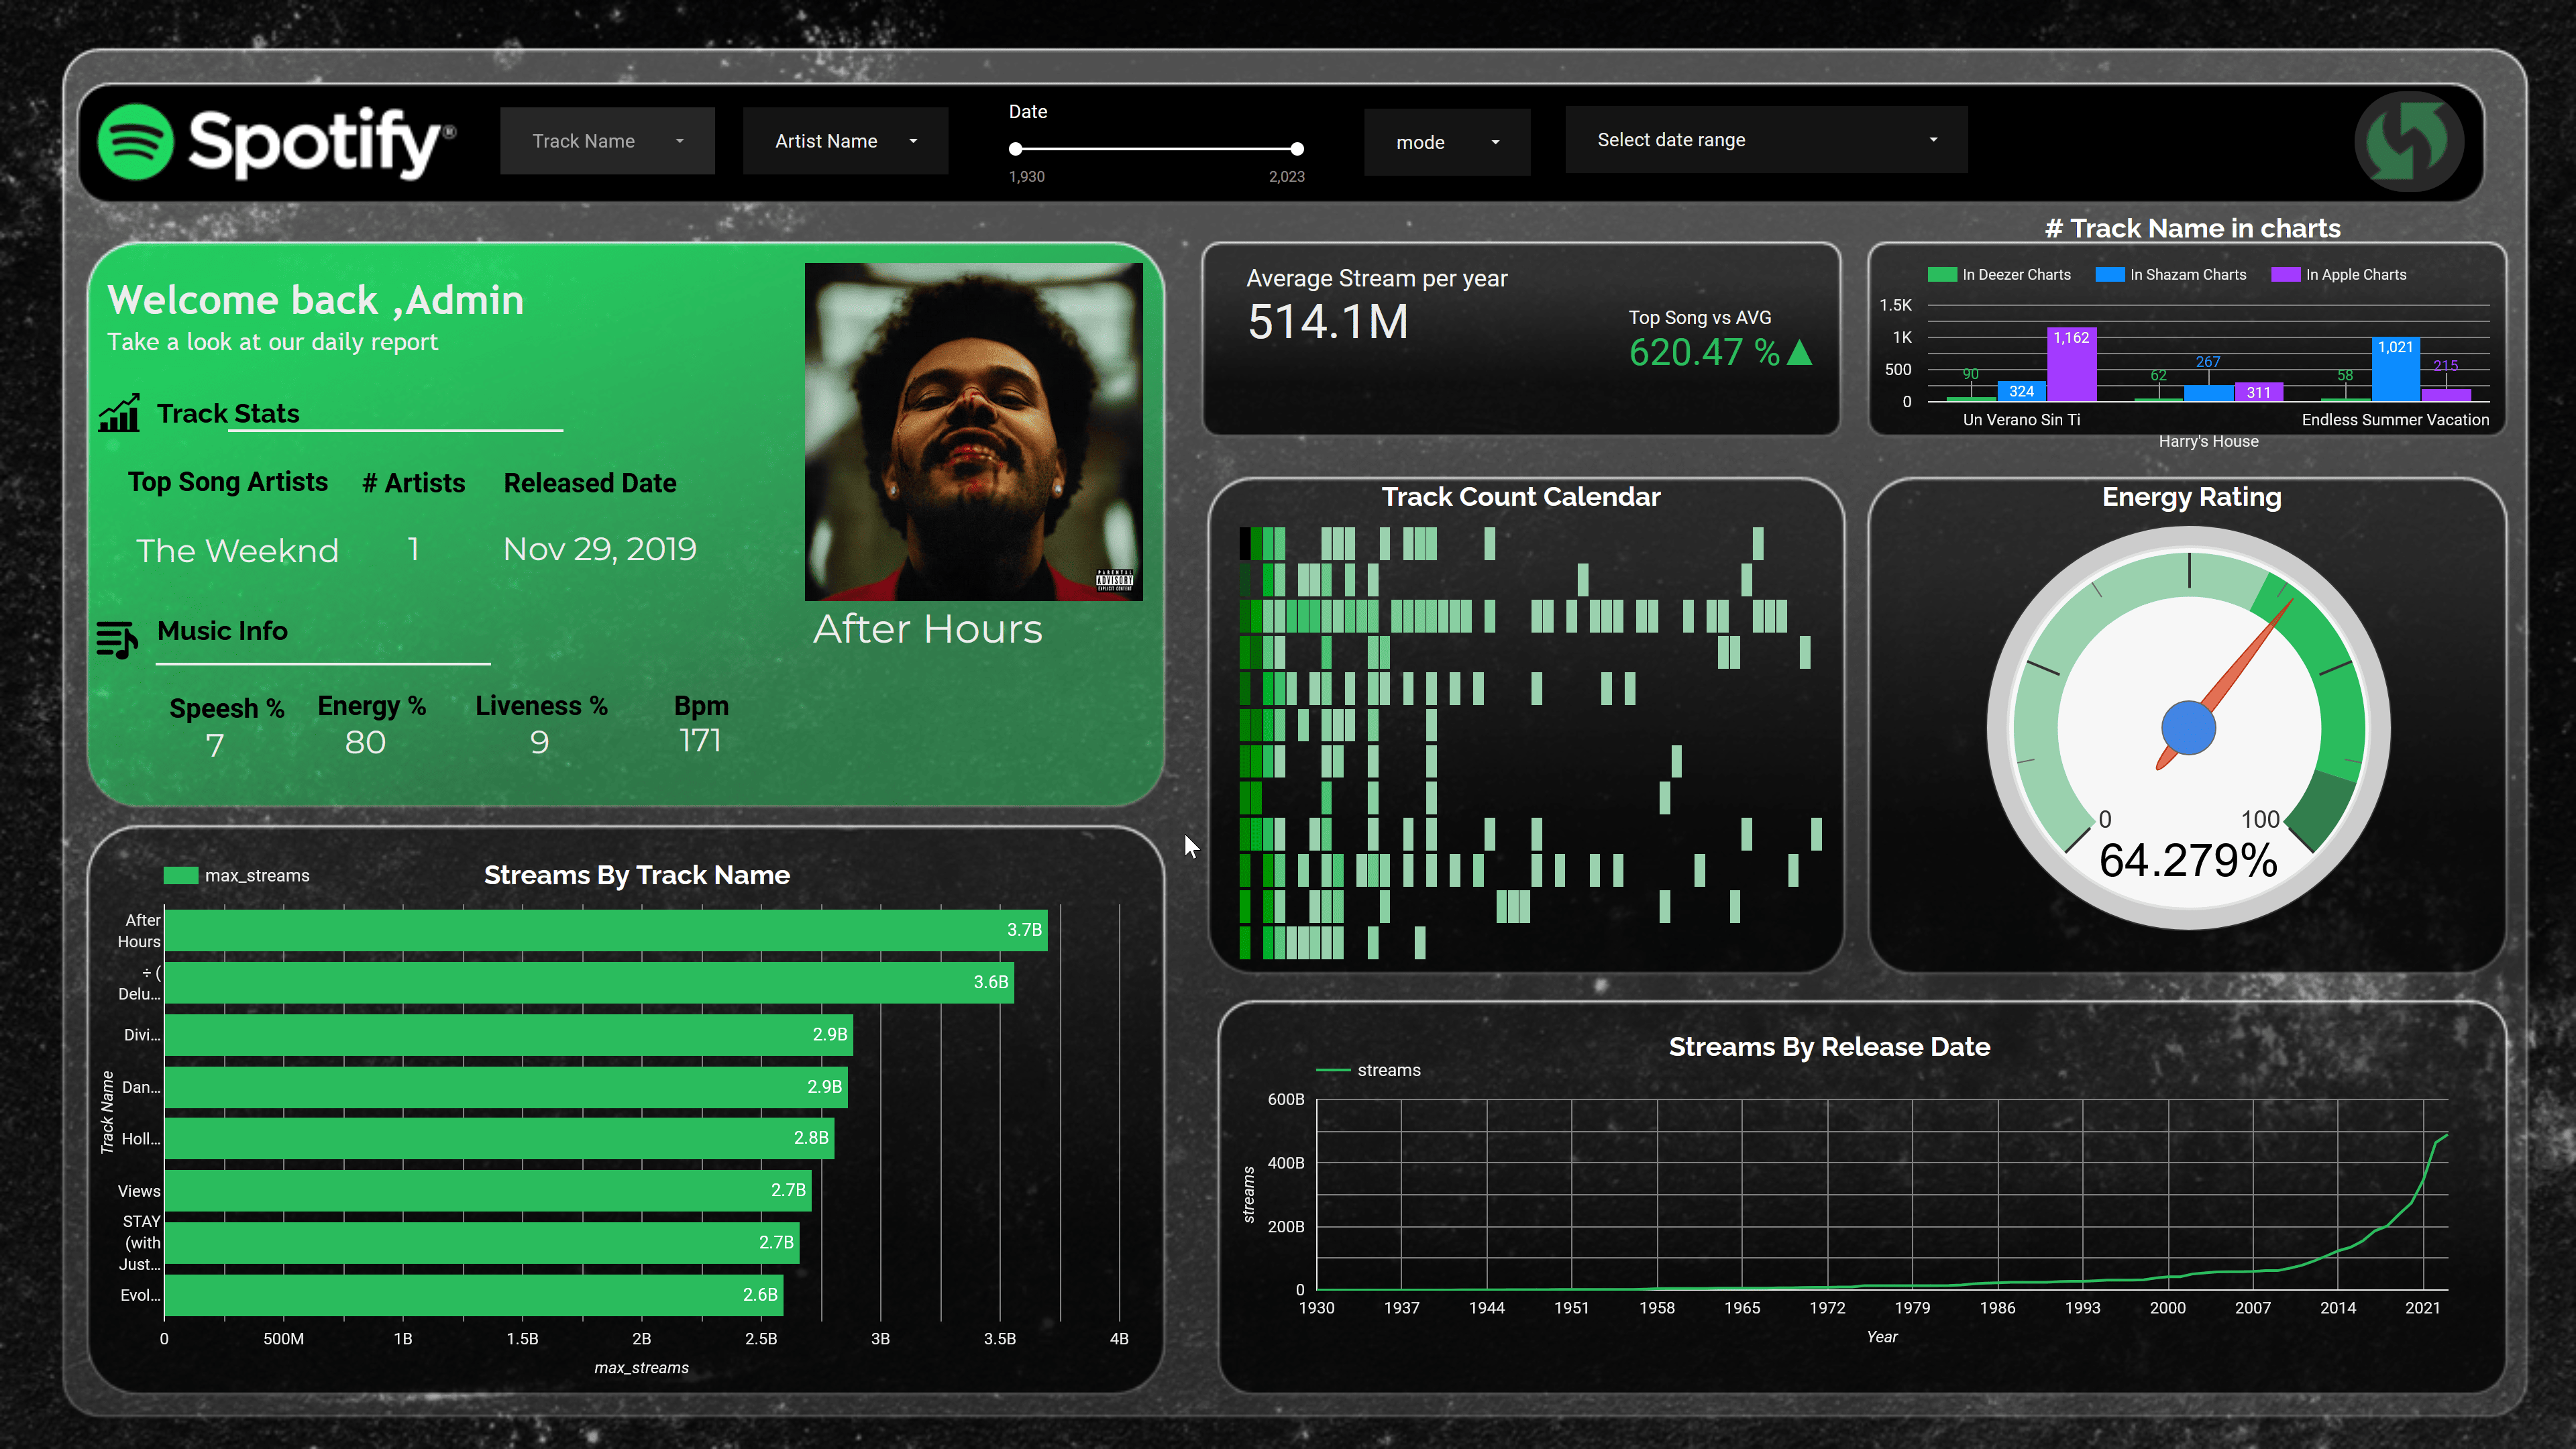The image size is (2576, 1449).
Task: Click the max_streams legend swatch
Action: [x=181, y=876]
